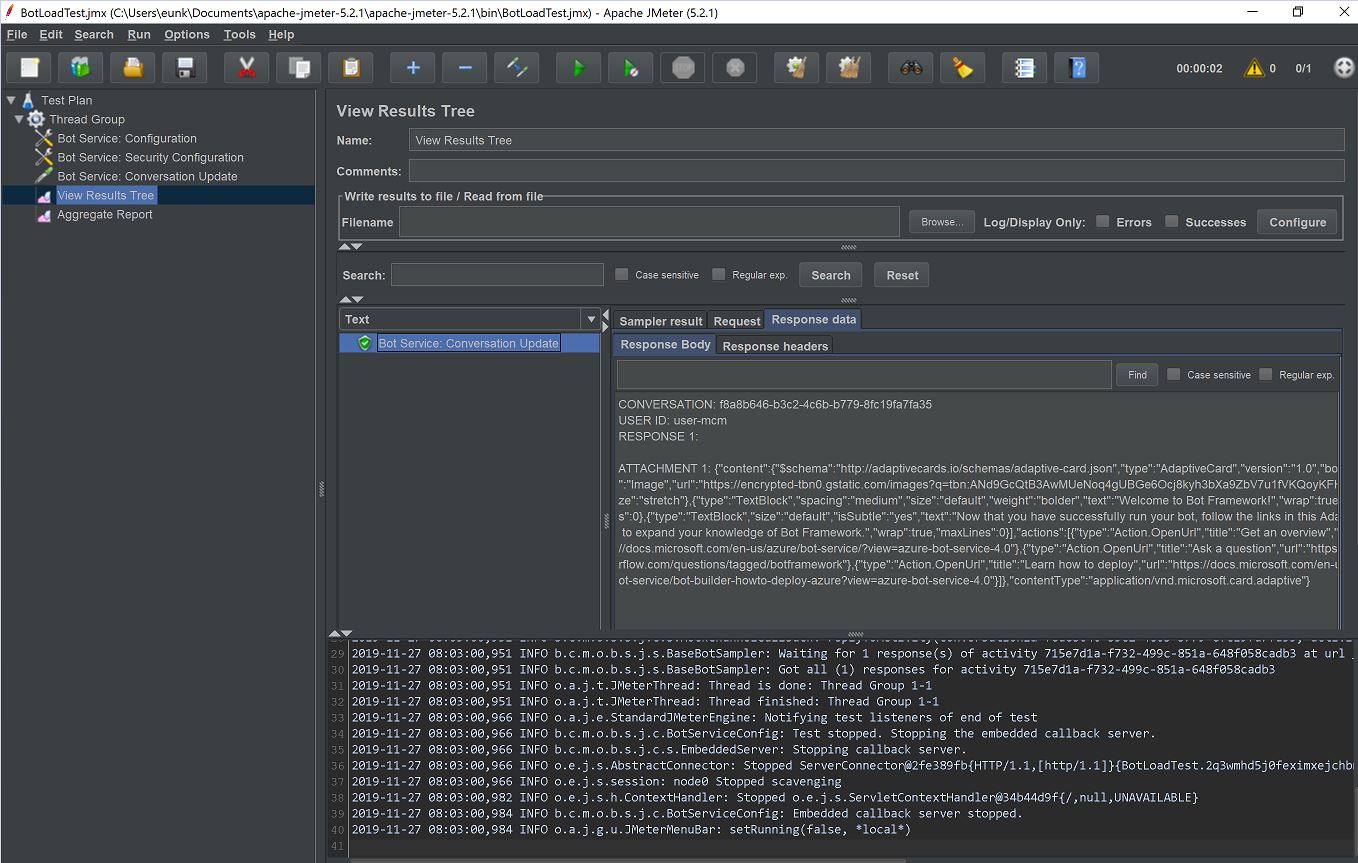Click the green shield success icon on sample

(365, 343)
